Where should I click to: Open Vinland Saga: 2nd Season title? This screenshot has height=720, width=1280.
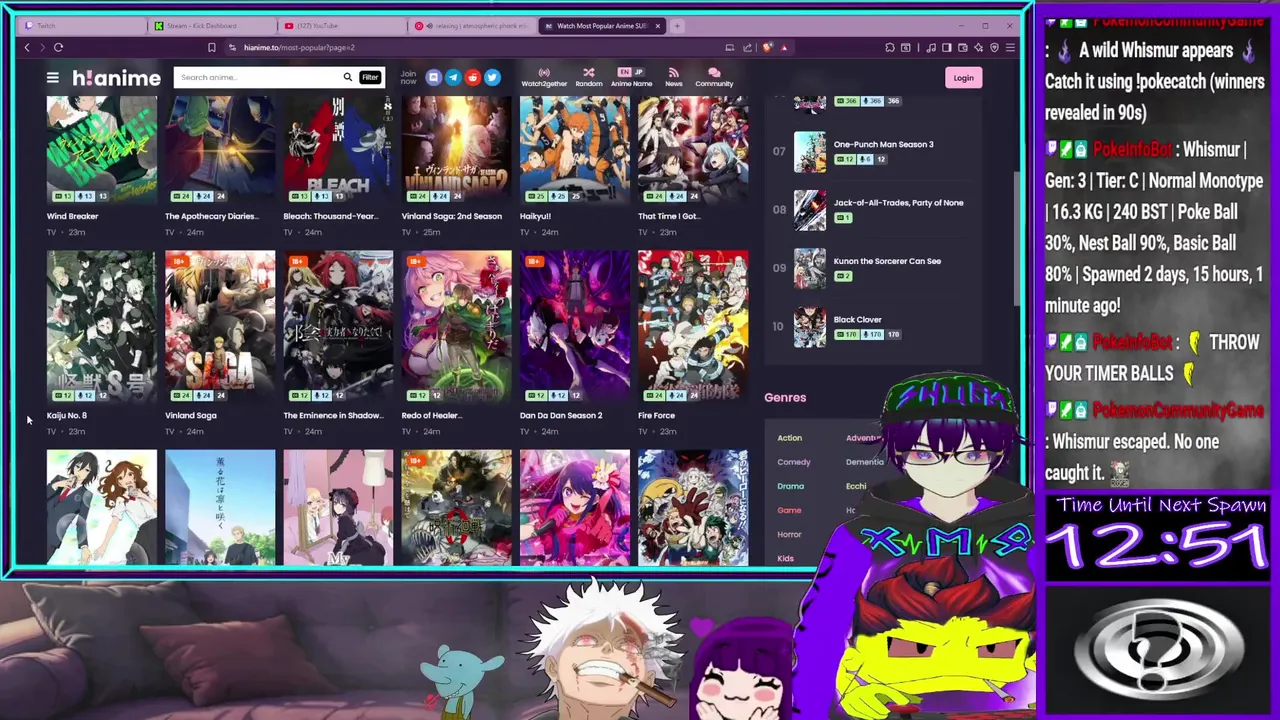tap(451, 216)
